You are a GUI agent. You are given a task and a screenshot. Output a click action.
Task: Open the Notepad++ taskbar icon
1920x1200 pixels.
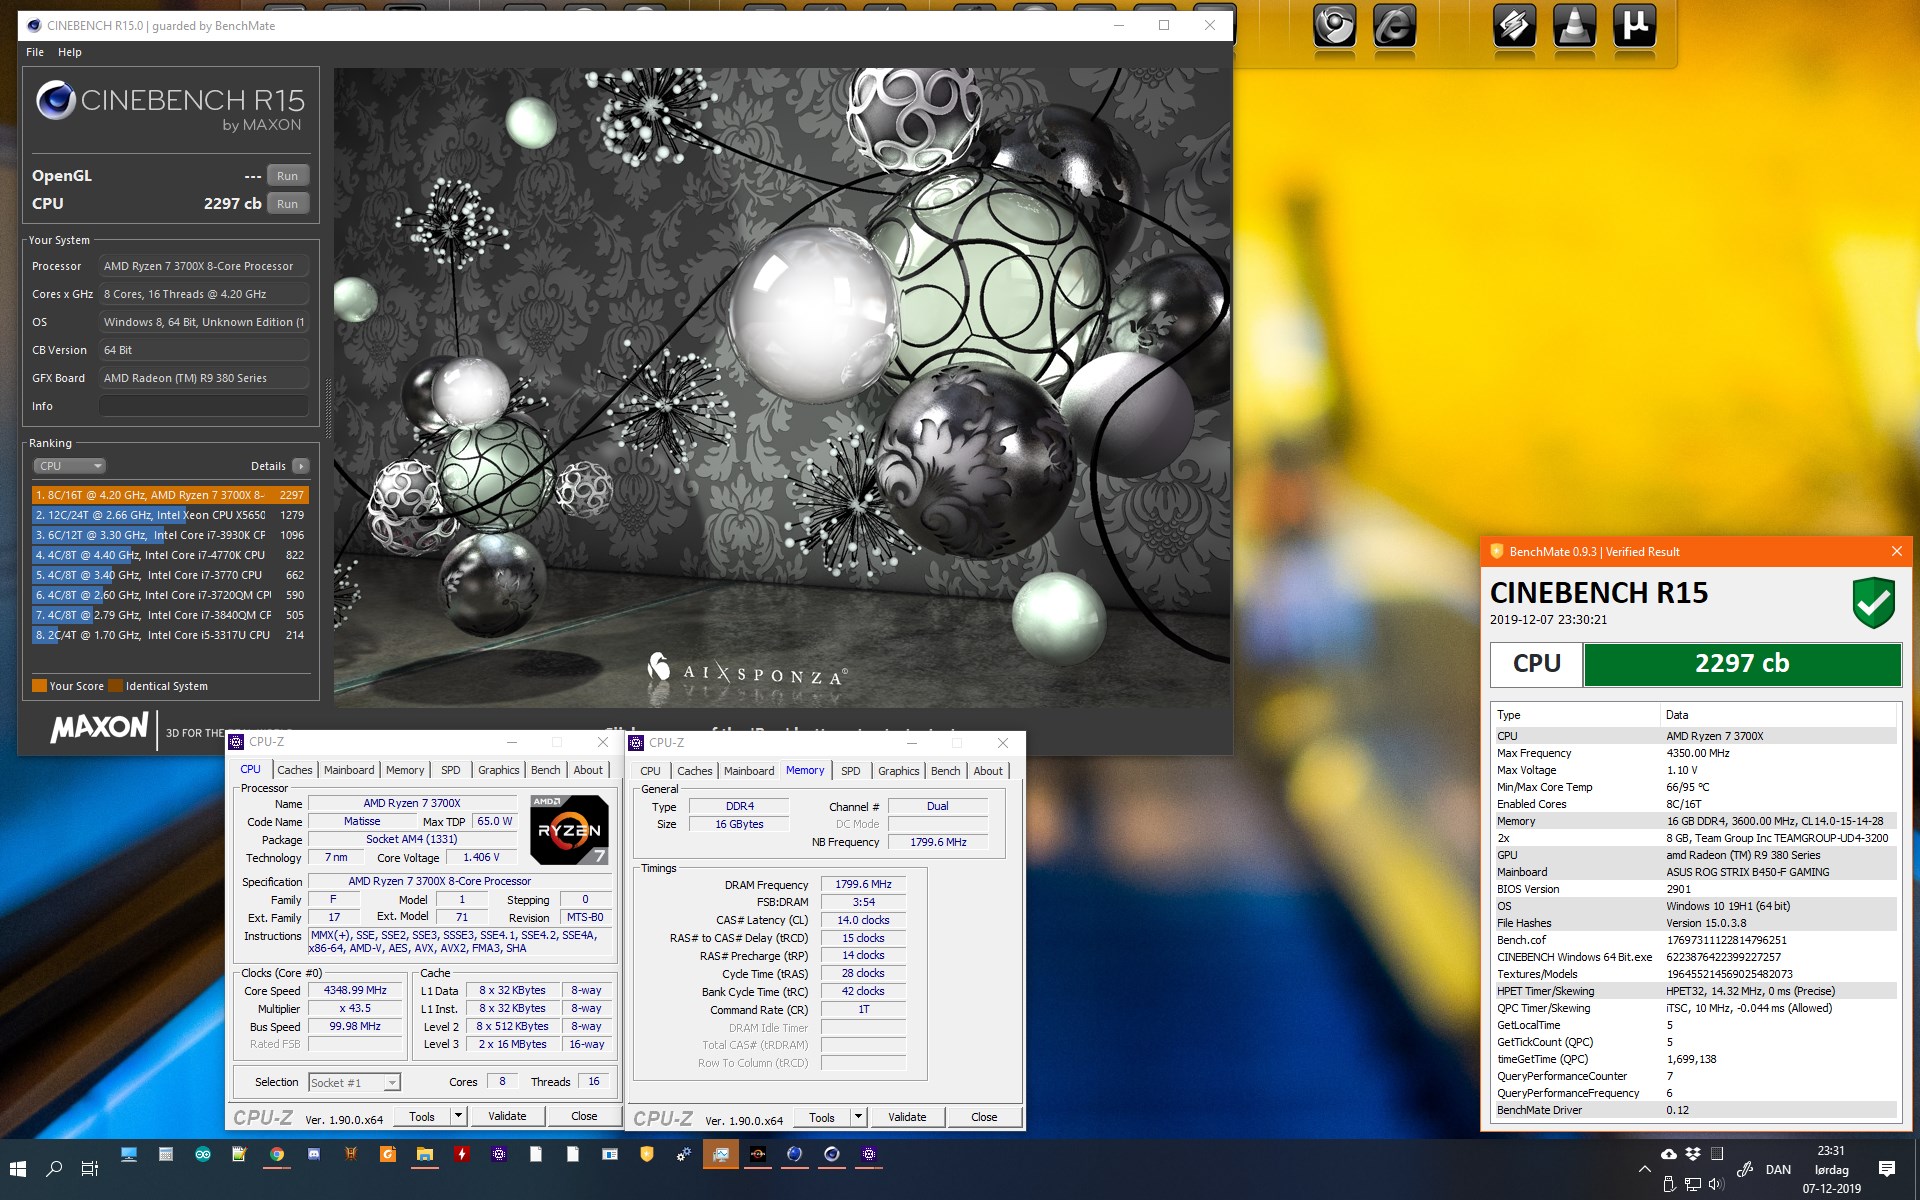(240, 1154)
